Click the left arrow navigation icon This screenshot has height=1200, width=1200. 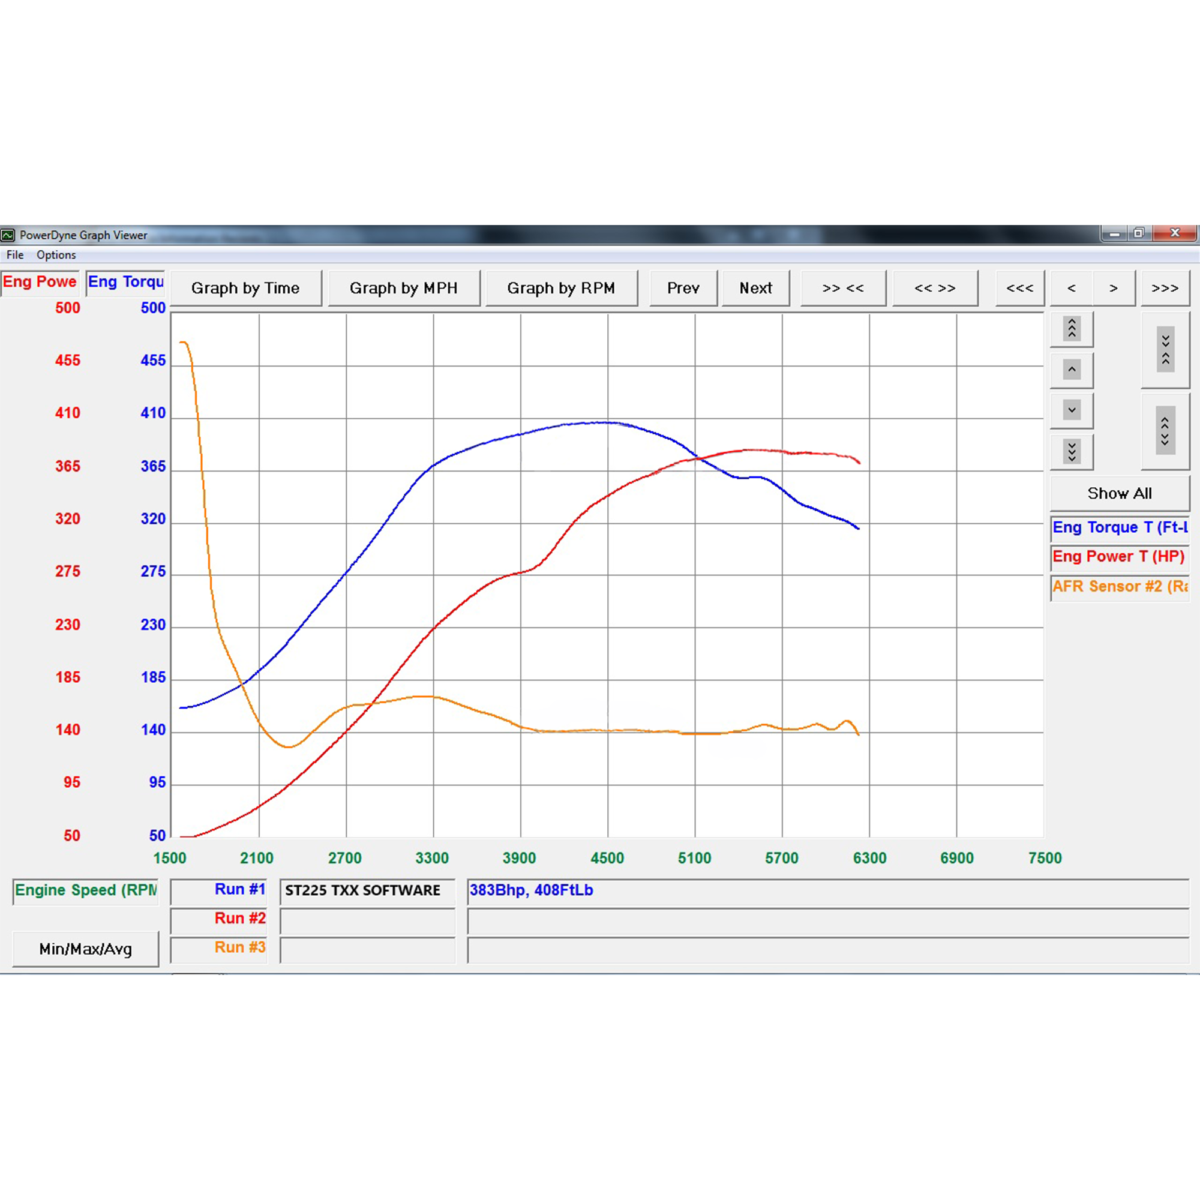1071,288
